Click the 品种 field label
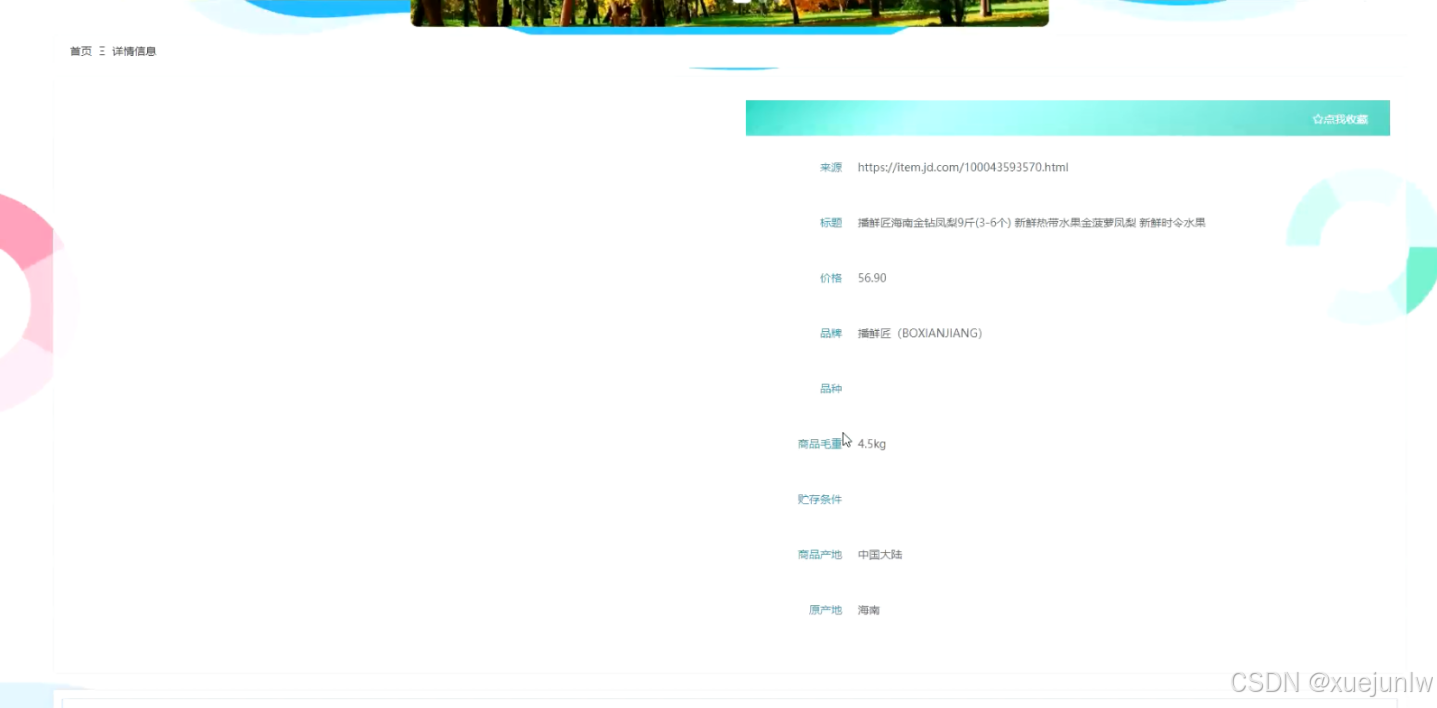This screenshot has width=1437, height=708. tap(831, 388)
